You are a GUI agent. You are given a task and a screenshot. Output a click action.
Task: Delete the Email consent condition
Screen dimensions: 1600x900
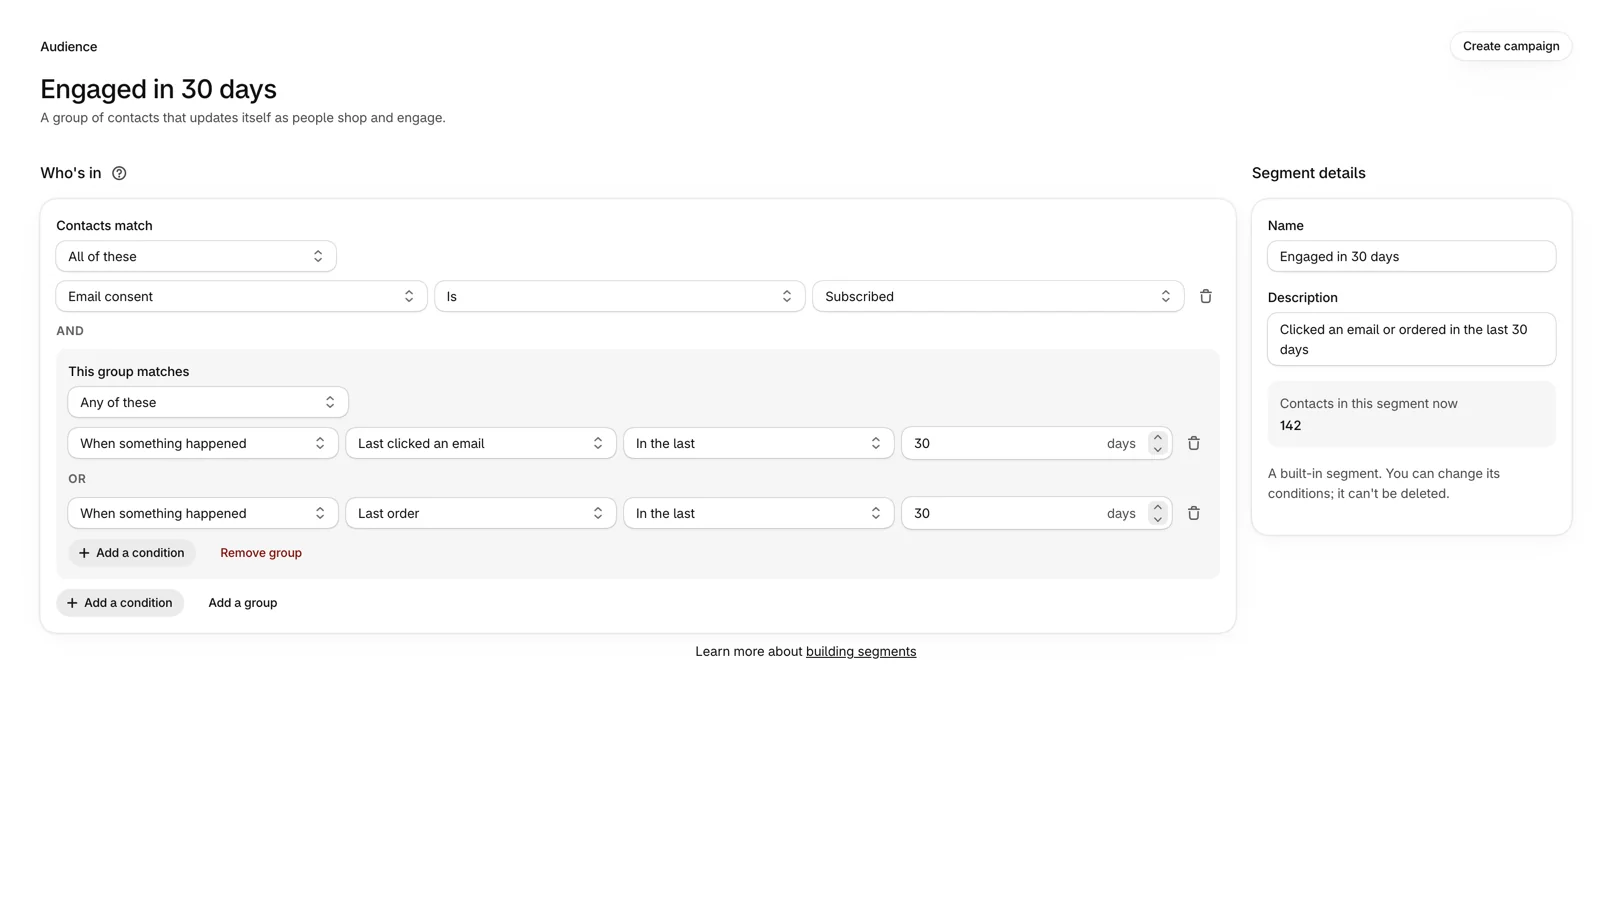point(1205,296)
